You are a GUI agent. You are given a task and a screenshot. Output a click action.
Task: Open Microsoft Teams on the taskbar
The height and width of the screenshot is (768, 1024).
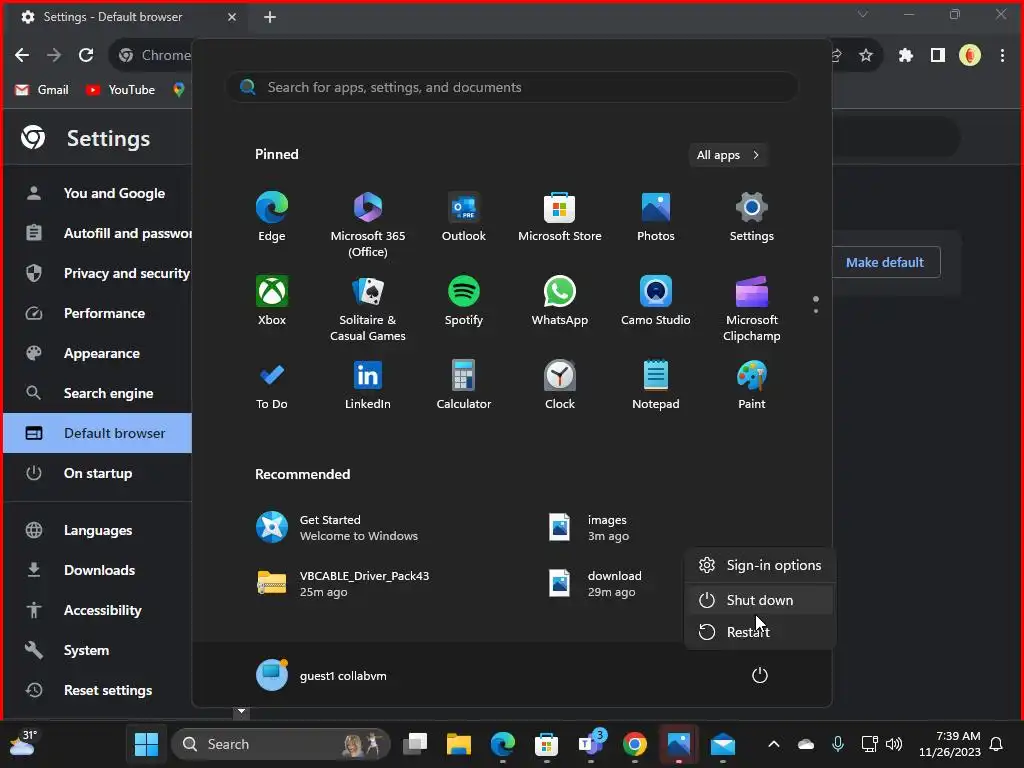click(590, 744)
